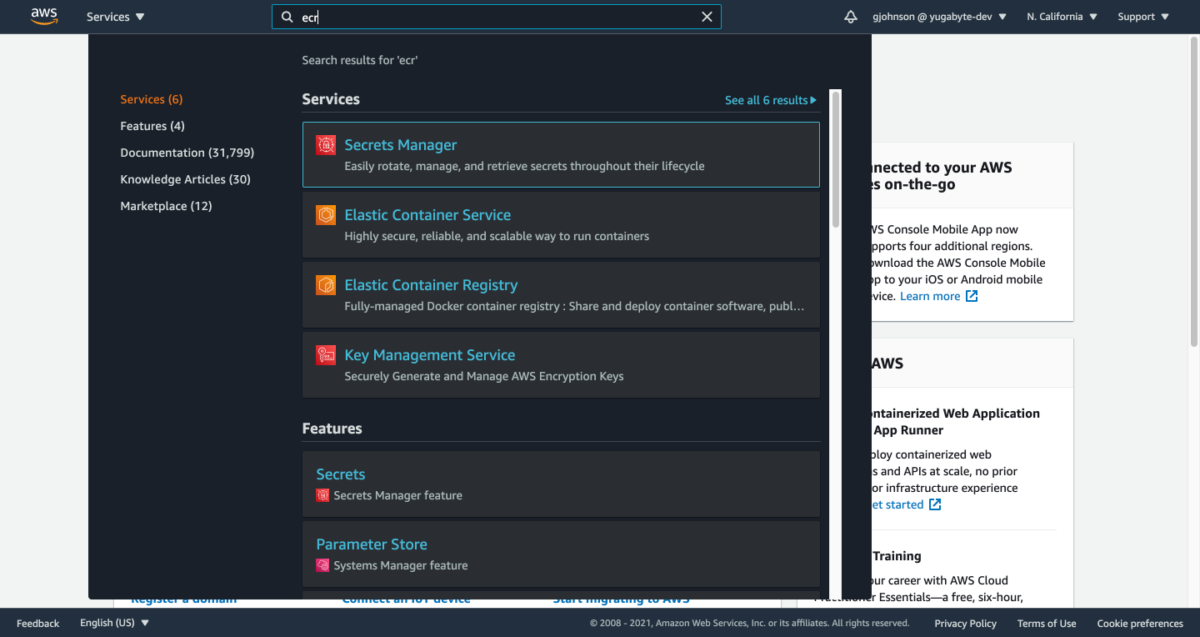This screenshot has height=637, width=1200.
Task: Click the magnifier icon in the search bar
Action: (286, 16)
